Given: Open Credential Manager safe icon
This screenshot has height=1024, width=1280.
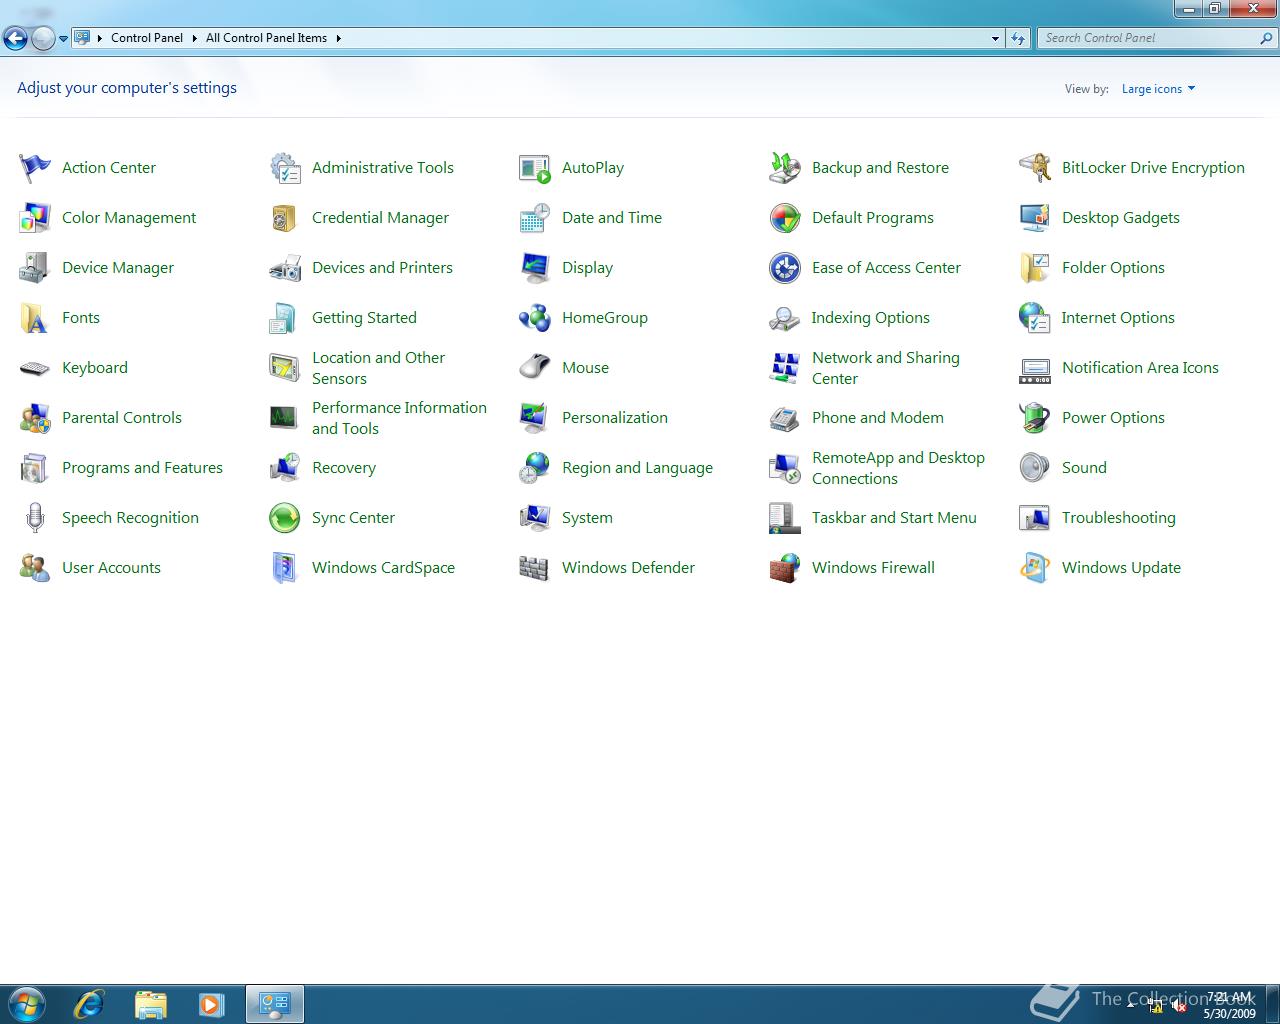Looking at the screenshot, I should (285, 218).
